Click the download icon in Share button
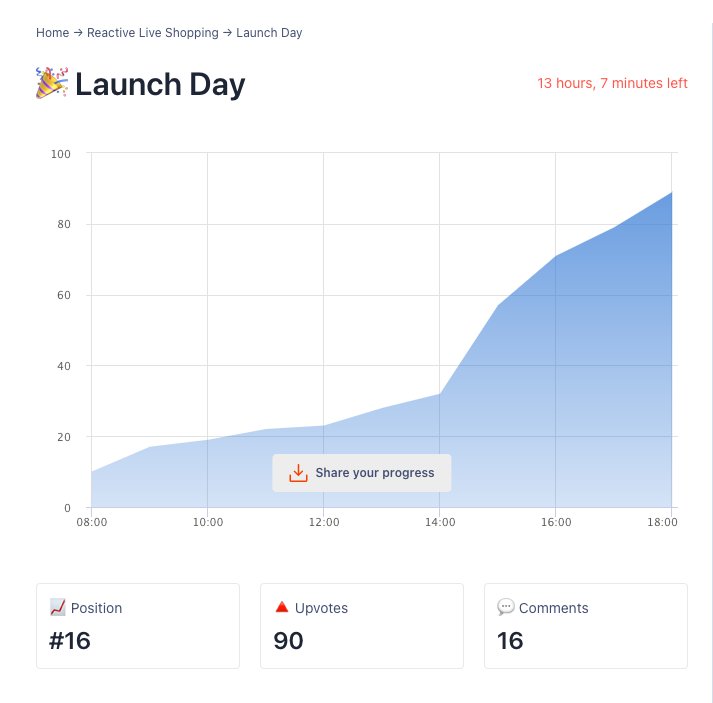The height and width of the screenshot is (703, 713). click(x=298, y=473)
